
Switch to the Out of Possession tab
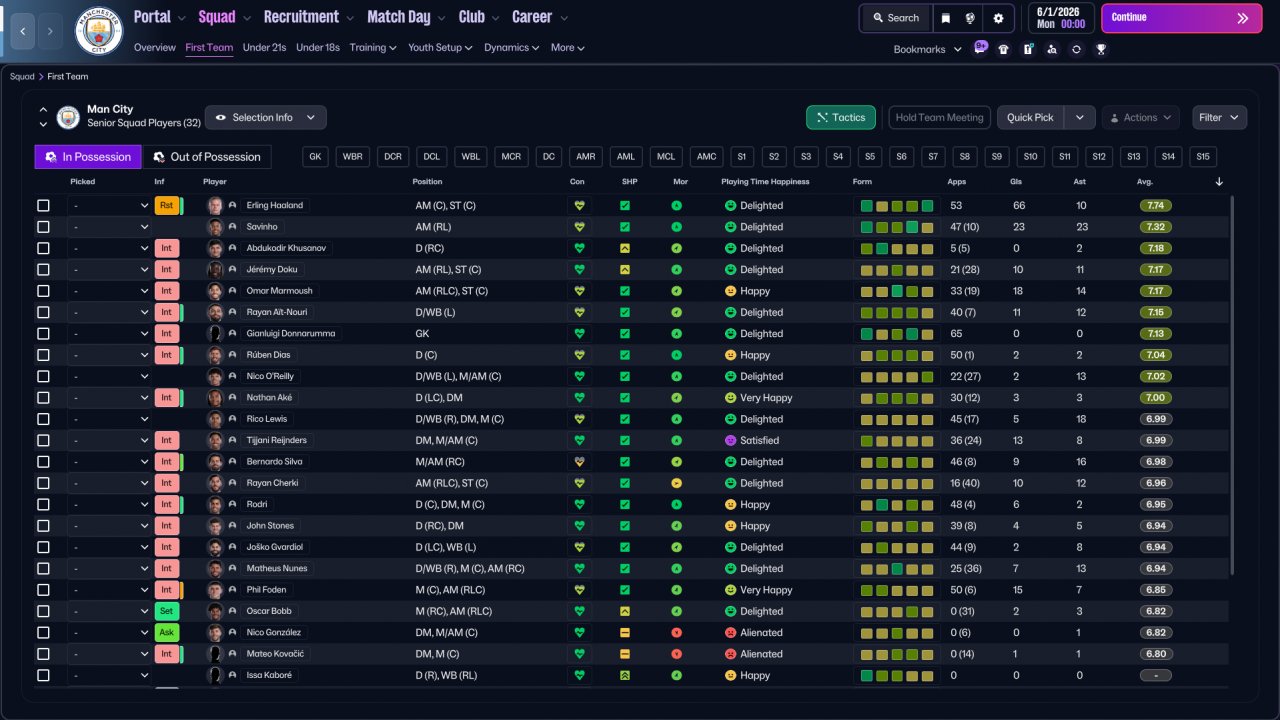(206, 157)
